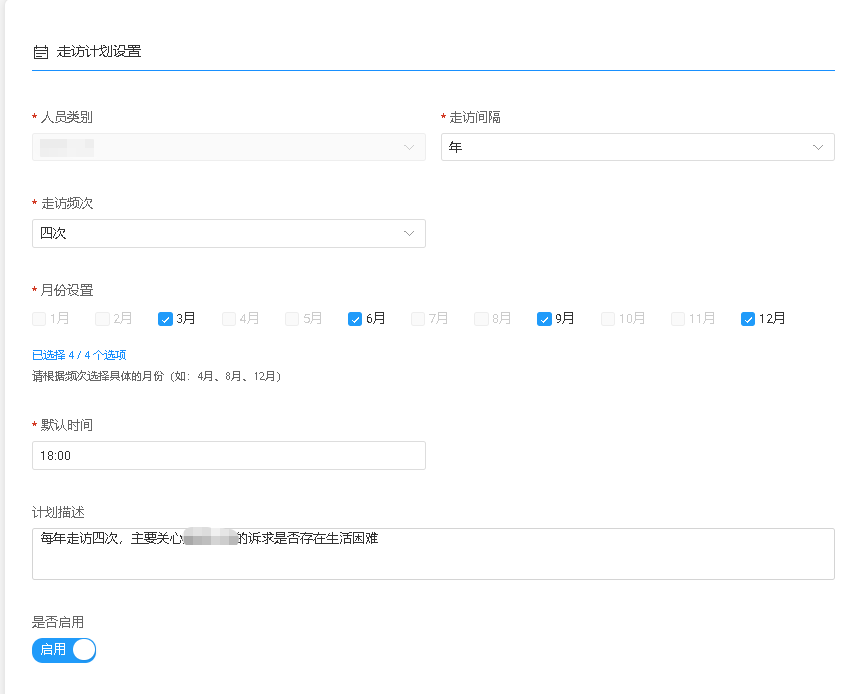Uncheck the 12月 month checkbox
The image size is (859, 694).
pyautogui.click(x=747, y=318)
